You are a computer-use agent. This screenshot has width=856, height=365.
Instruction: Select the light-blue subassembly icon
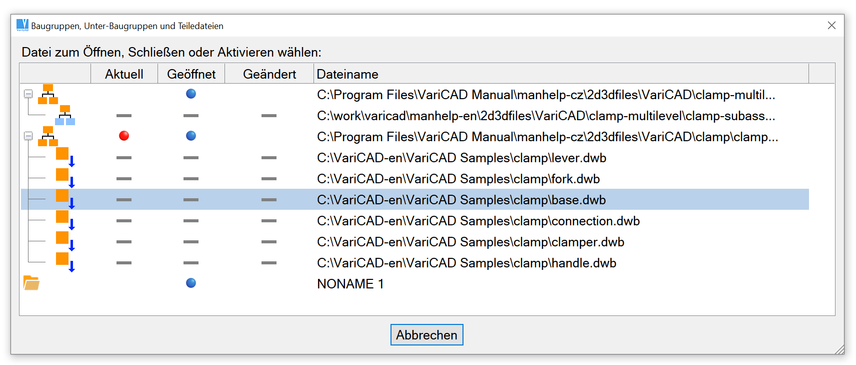tap(65, 115)
